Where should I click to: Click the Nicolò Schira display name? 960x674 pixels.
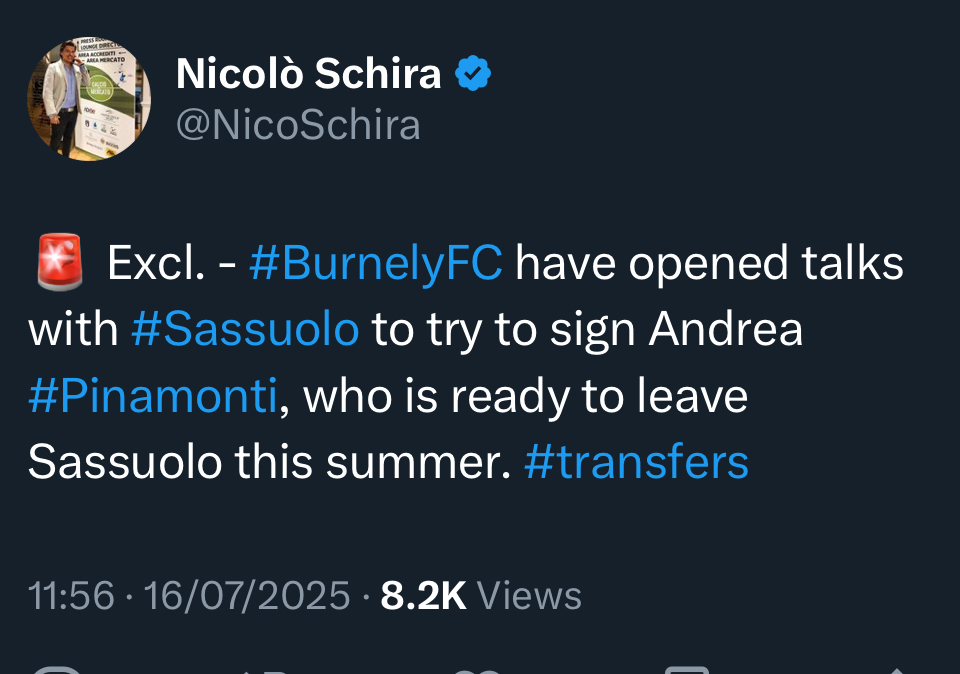(308, 73)
